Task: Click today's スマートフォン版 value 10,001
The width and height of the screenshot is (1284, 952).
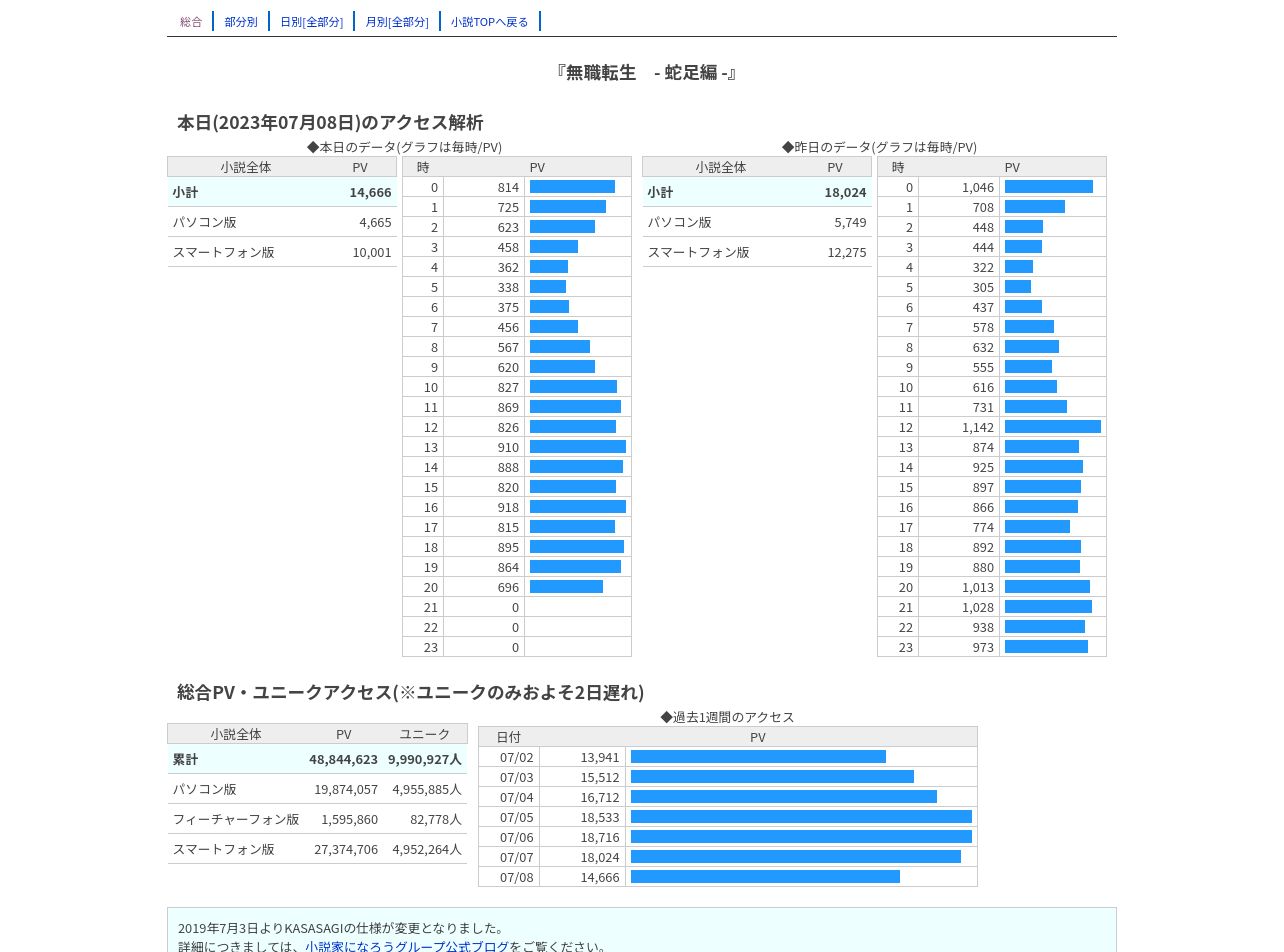Action: tap(372, 252)
